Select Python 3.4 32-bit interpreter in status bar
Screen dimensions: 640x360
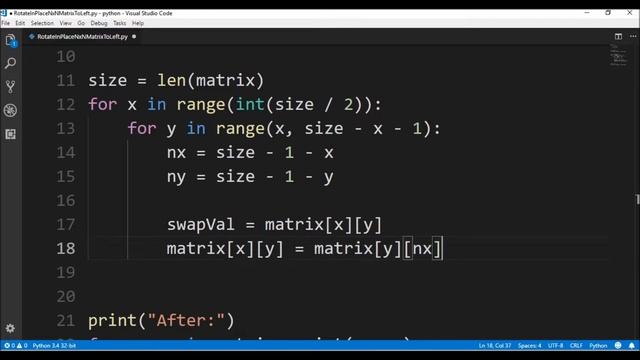coord(54,345)
